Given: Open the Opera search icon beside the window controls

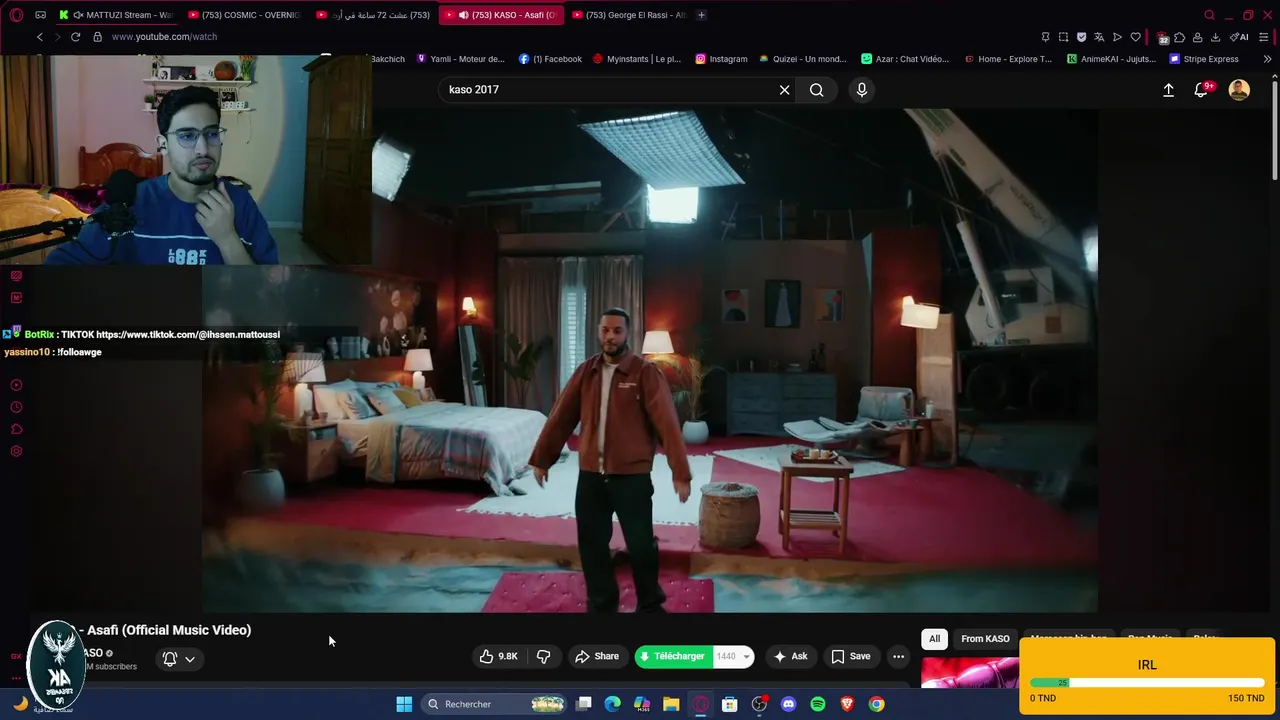Looking at the screenshot, I should [1209, 15].
